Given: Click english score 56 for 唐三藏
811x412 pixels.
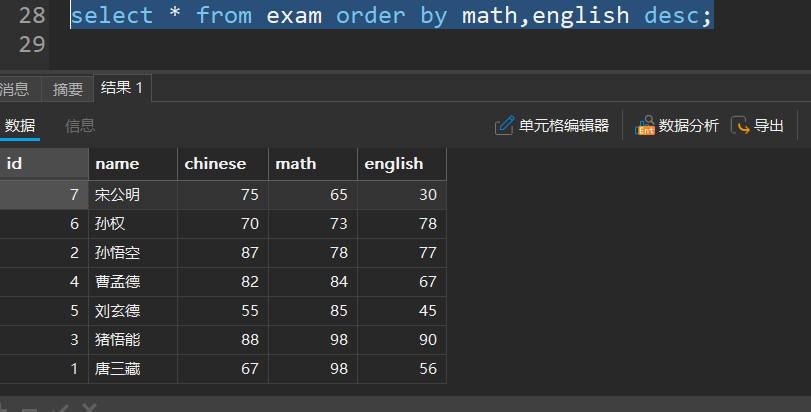Looking at the screenshot, I should [x=402, y=369].
